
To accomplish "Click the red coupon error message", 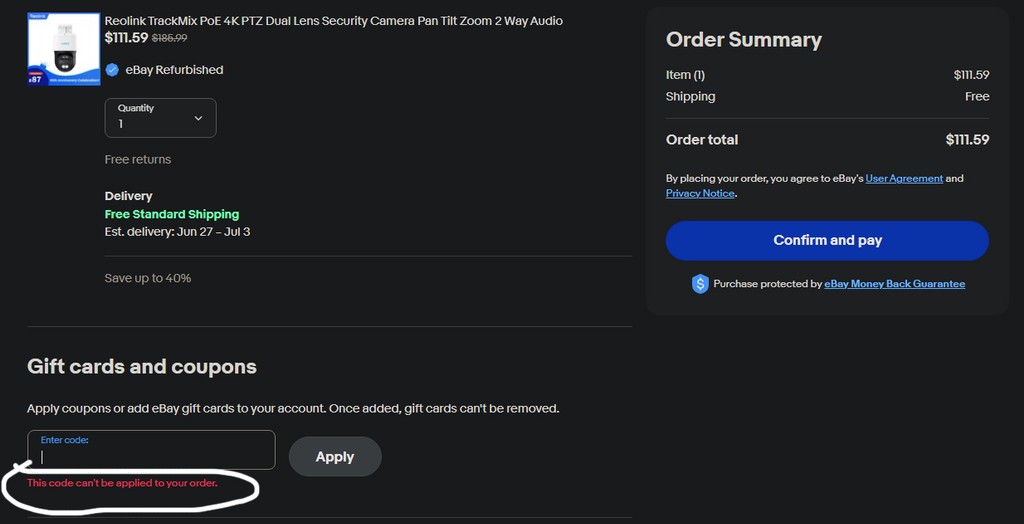I will [122, 483].
